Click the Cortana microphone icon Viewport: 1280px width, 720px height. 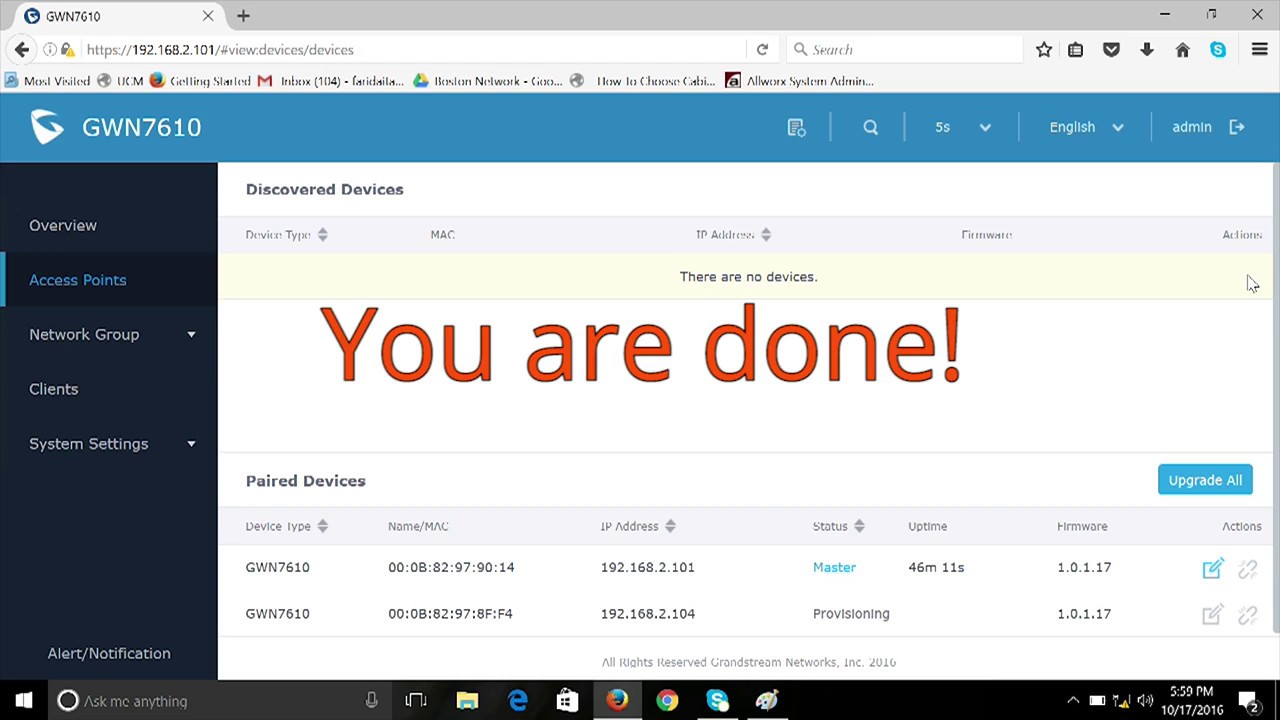(x=371, y=701)
